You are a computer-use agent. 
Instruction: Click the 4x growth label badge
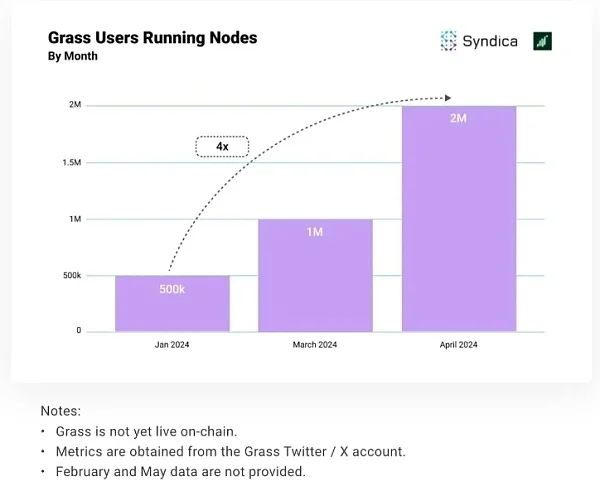point(222,146)
